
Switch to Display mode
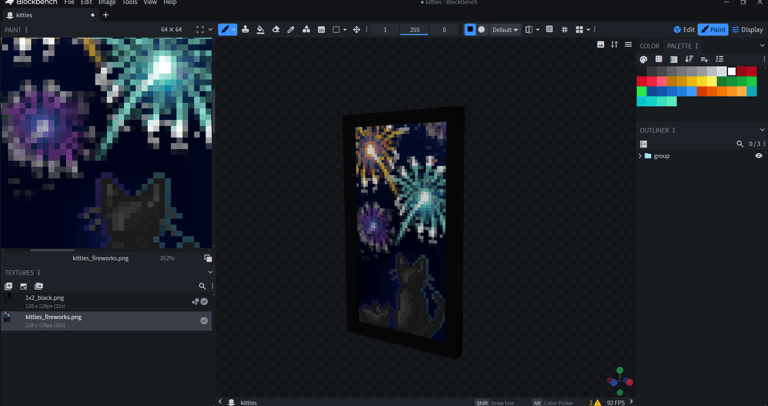point(747,29)
